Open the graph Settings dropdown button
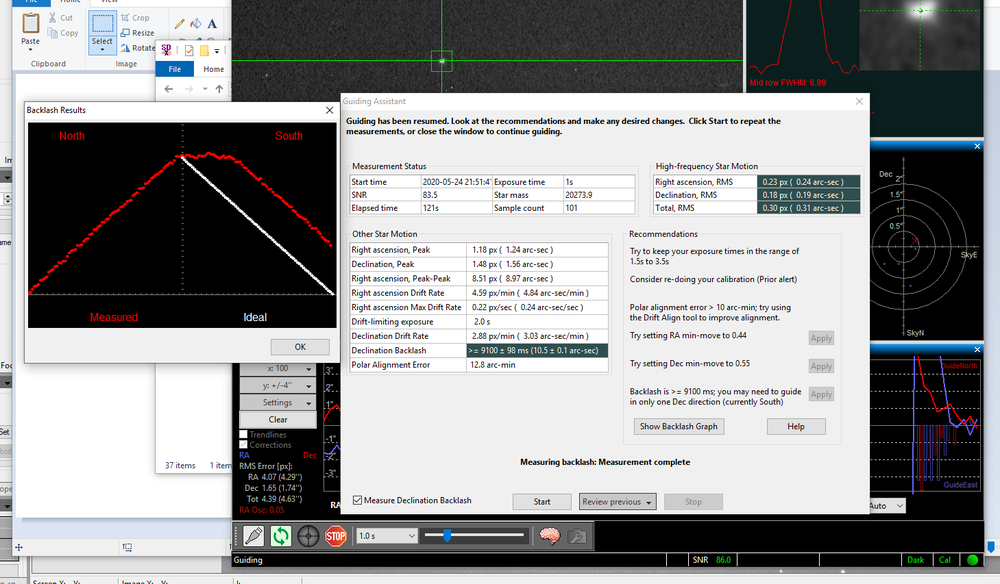 278,403
